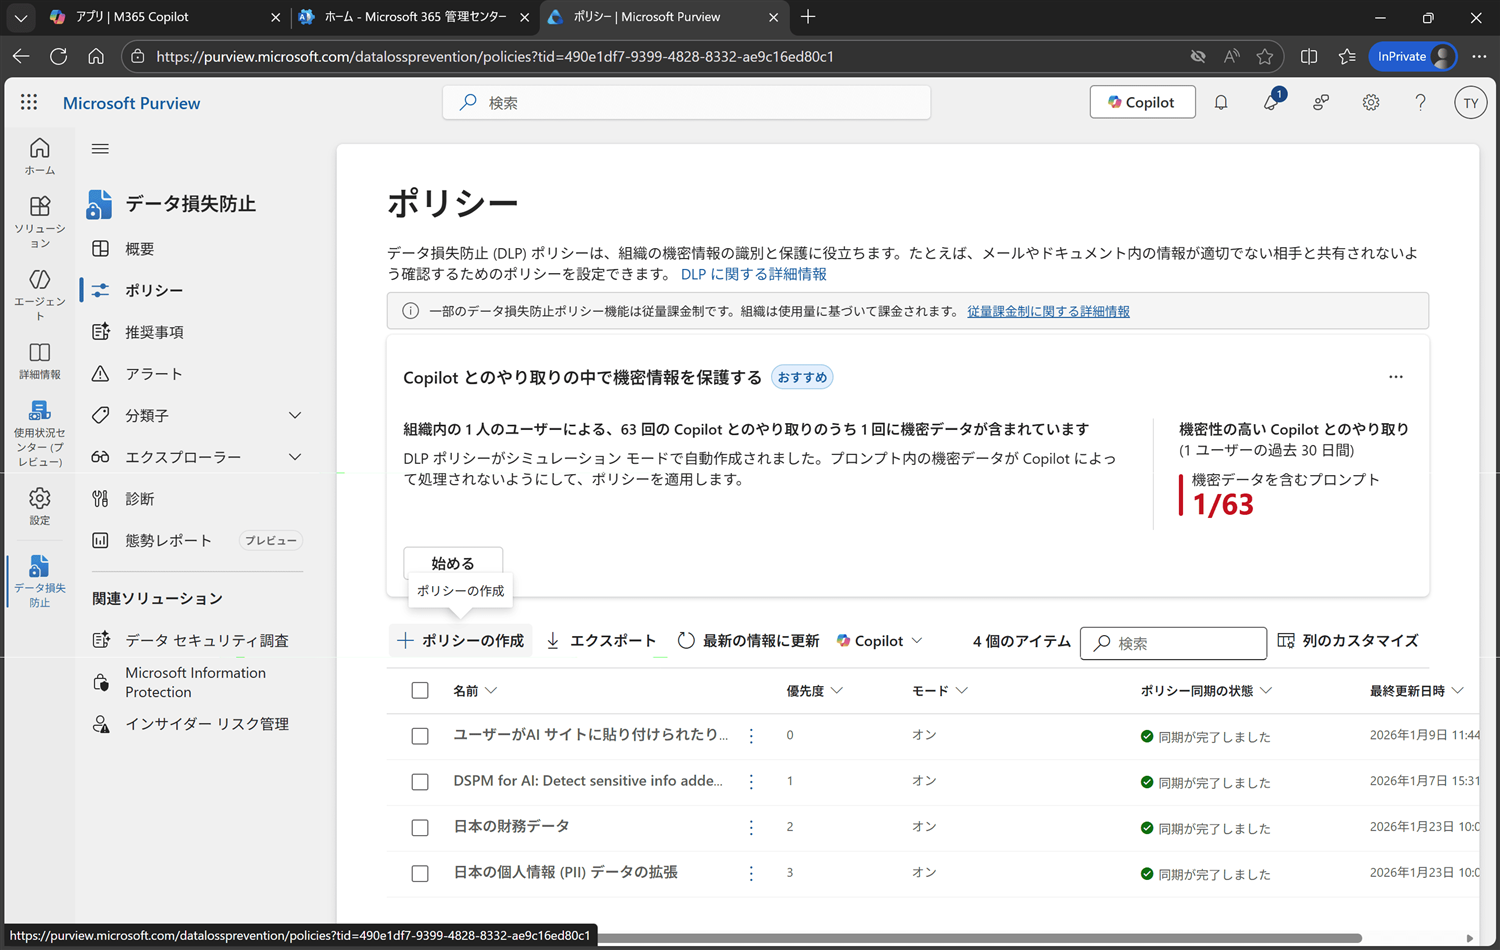The width and height of the screenshot is (1500, 950).
Task: Add page to favorites star icon
Action: [1265, 56]
